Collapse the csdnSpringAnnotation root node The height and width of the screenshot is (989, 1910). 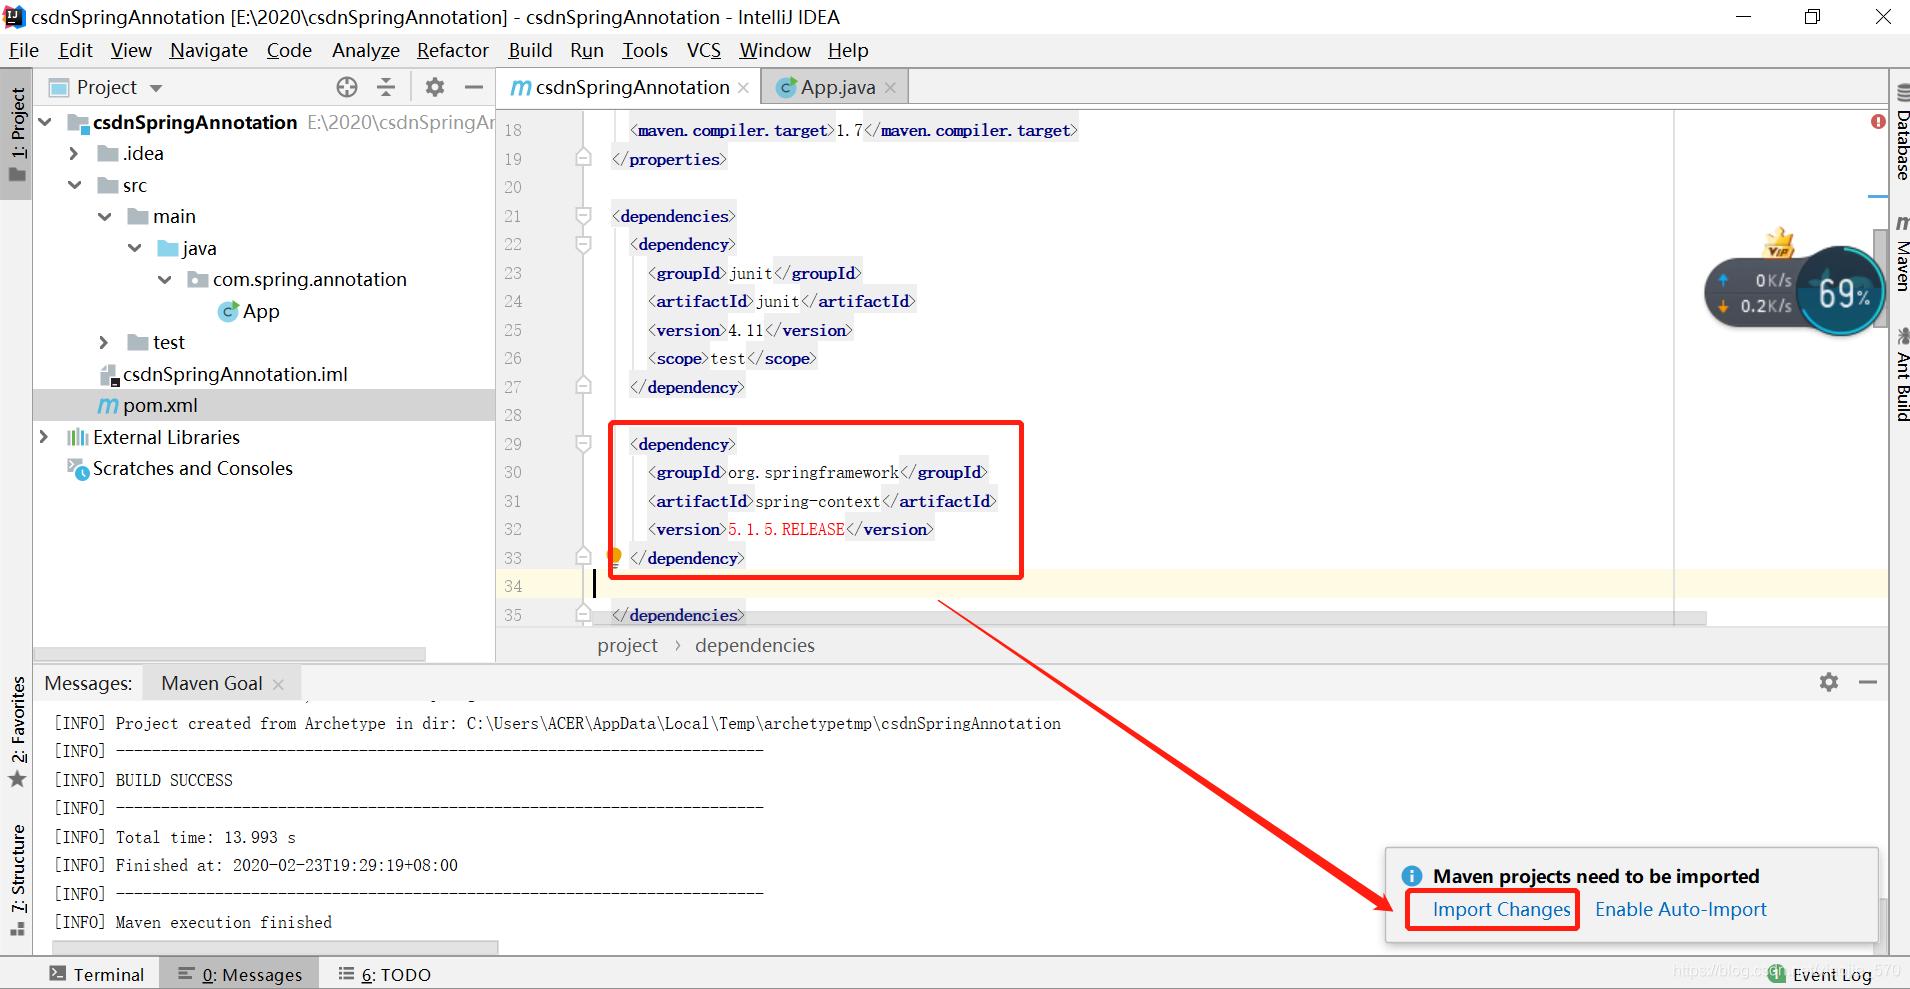point(45,122)
